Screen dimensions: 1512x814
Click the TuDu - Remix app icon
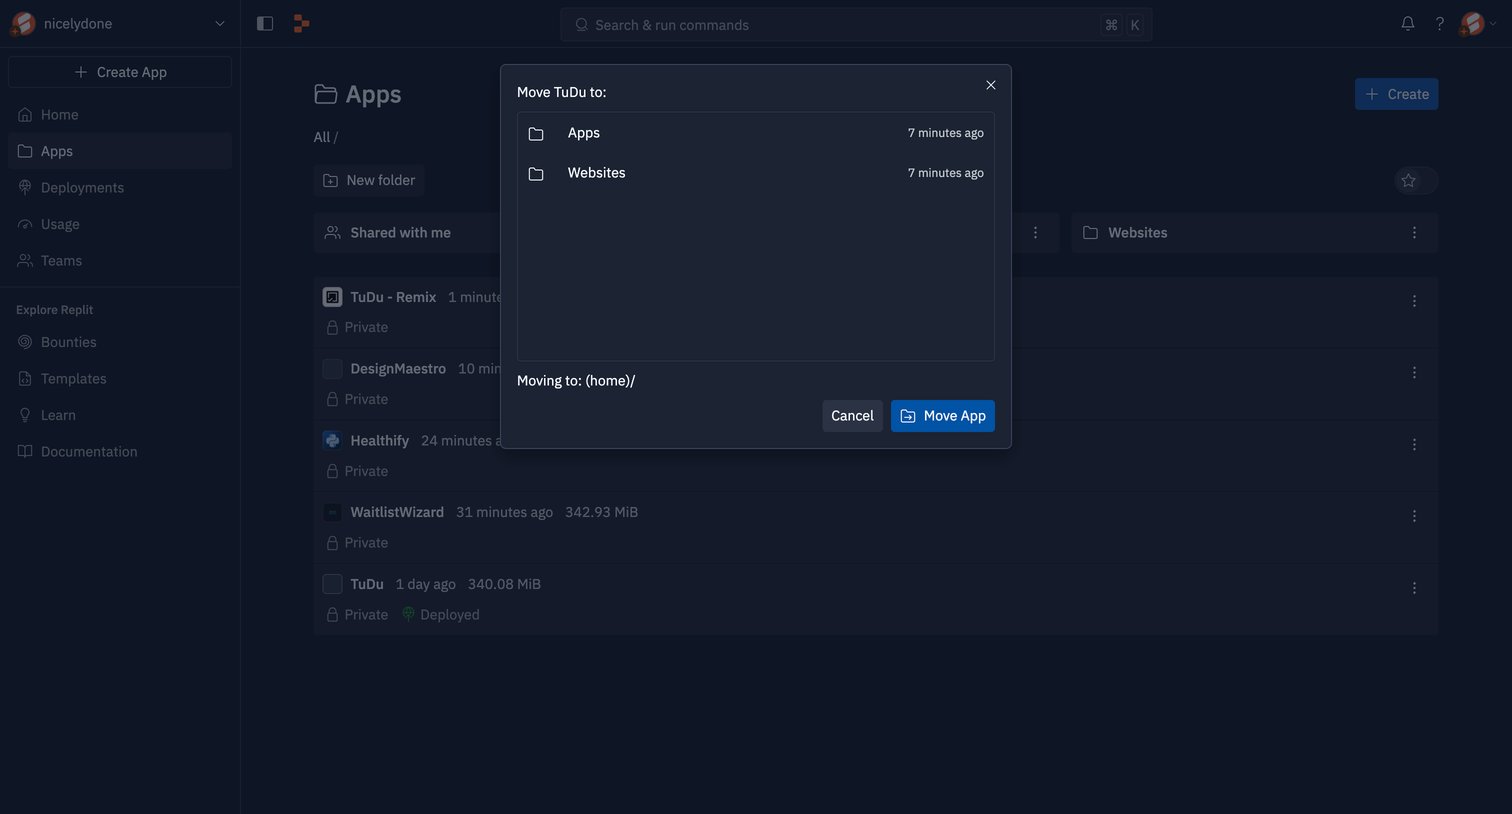(x=332, y=297)
